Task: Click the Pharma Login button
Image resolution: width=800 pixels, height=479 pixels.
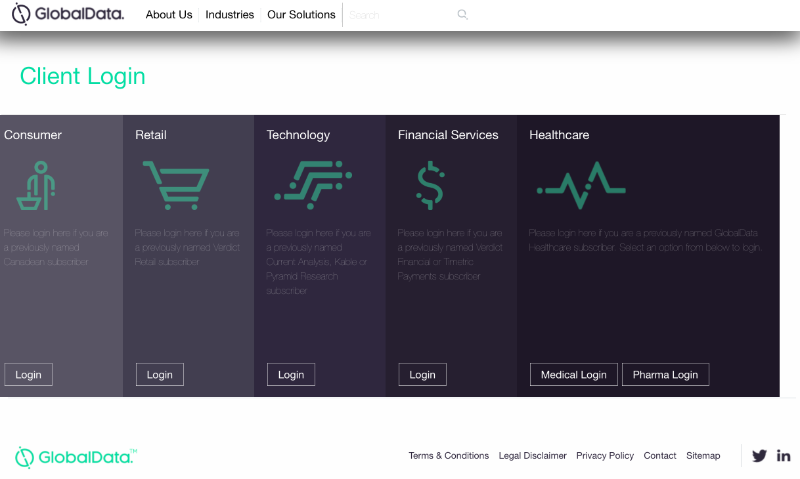Action: (665, 374)
